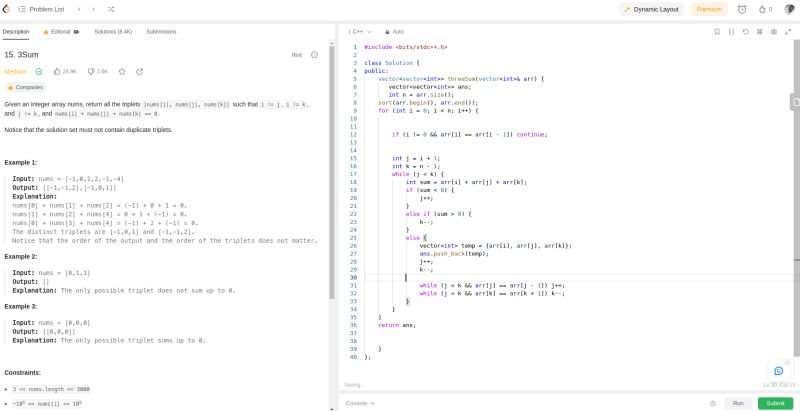Format code with the braces icon

click(731, 32)
